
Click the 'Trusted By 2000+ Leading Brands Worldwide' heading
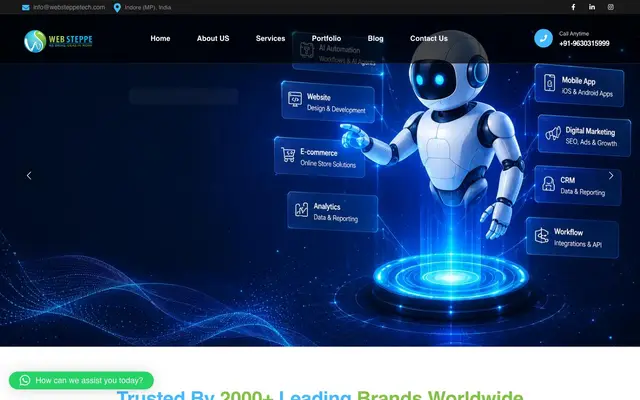[320, 395]
